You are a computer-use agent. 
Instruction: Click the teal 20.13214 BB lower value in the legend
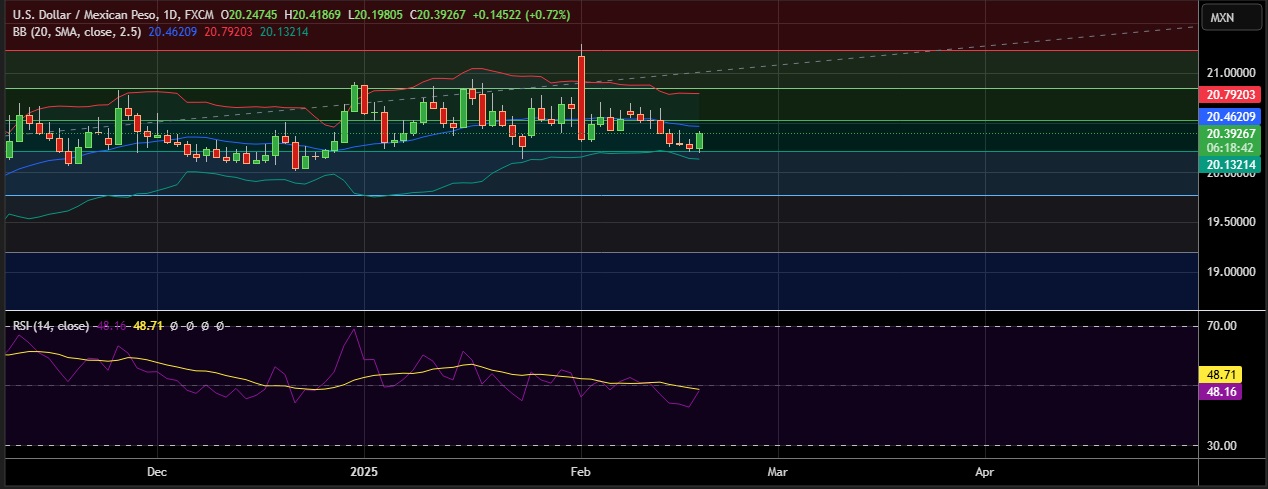(x=284, y=32)
